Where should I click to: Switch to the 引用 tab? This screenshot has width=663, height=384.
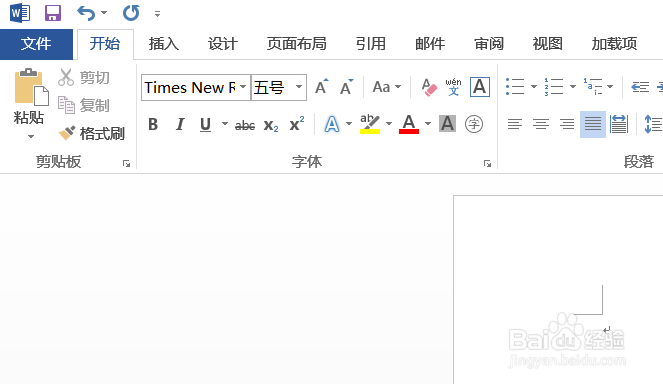tap(371, 44)
